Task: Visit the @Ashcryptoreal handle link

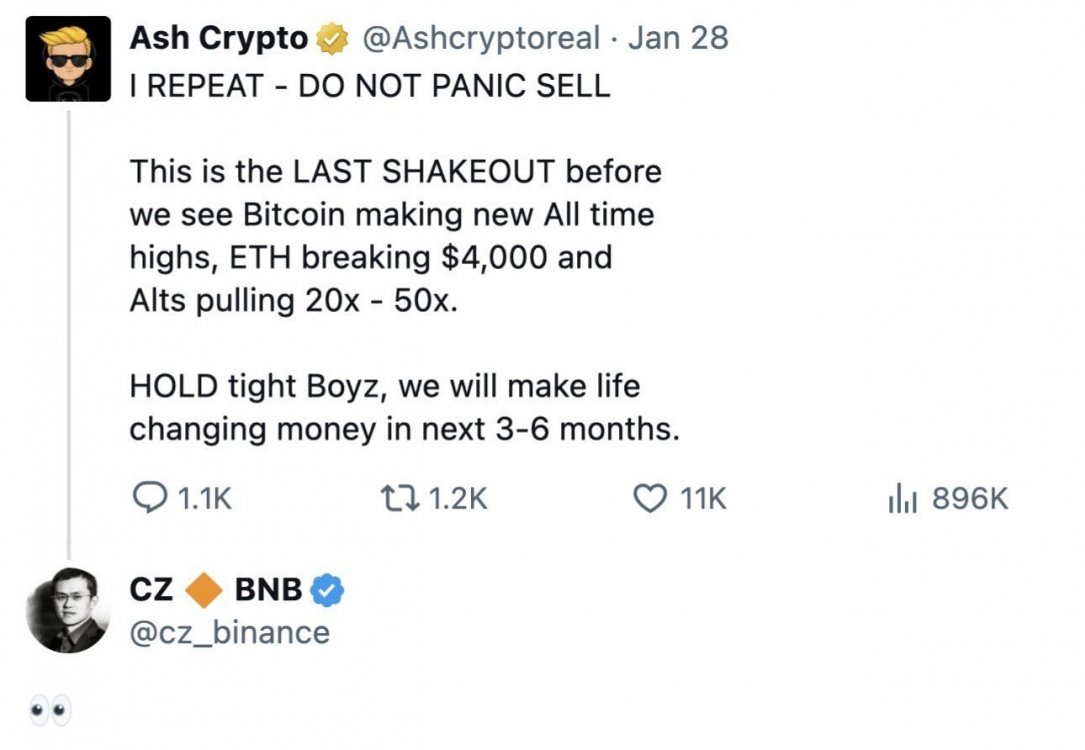Action: (x=480, y=39)
